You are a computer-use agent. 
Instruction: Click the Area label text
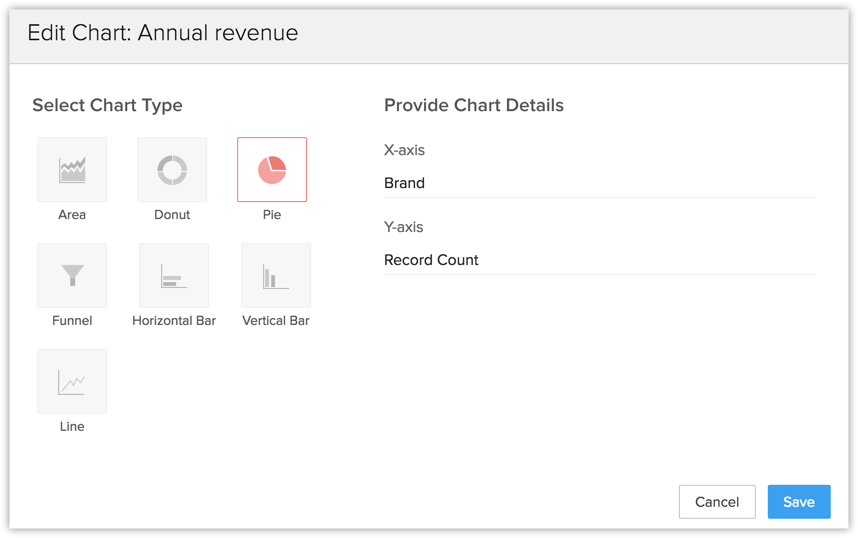72,215
